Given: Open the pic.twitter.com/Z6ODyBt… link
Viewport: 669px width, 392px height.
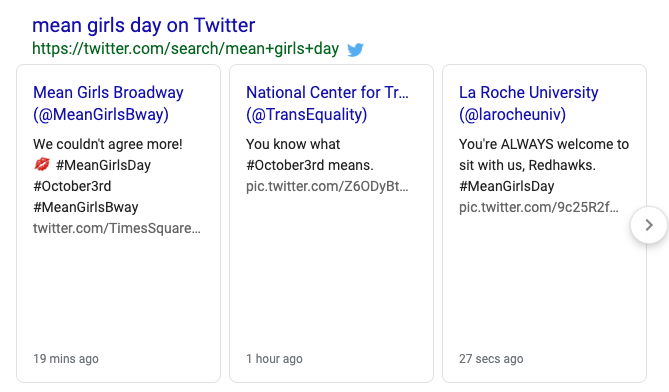Looking at the screenshot, I should pyautogui.click(x=327, y=186).
